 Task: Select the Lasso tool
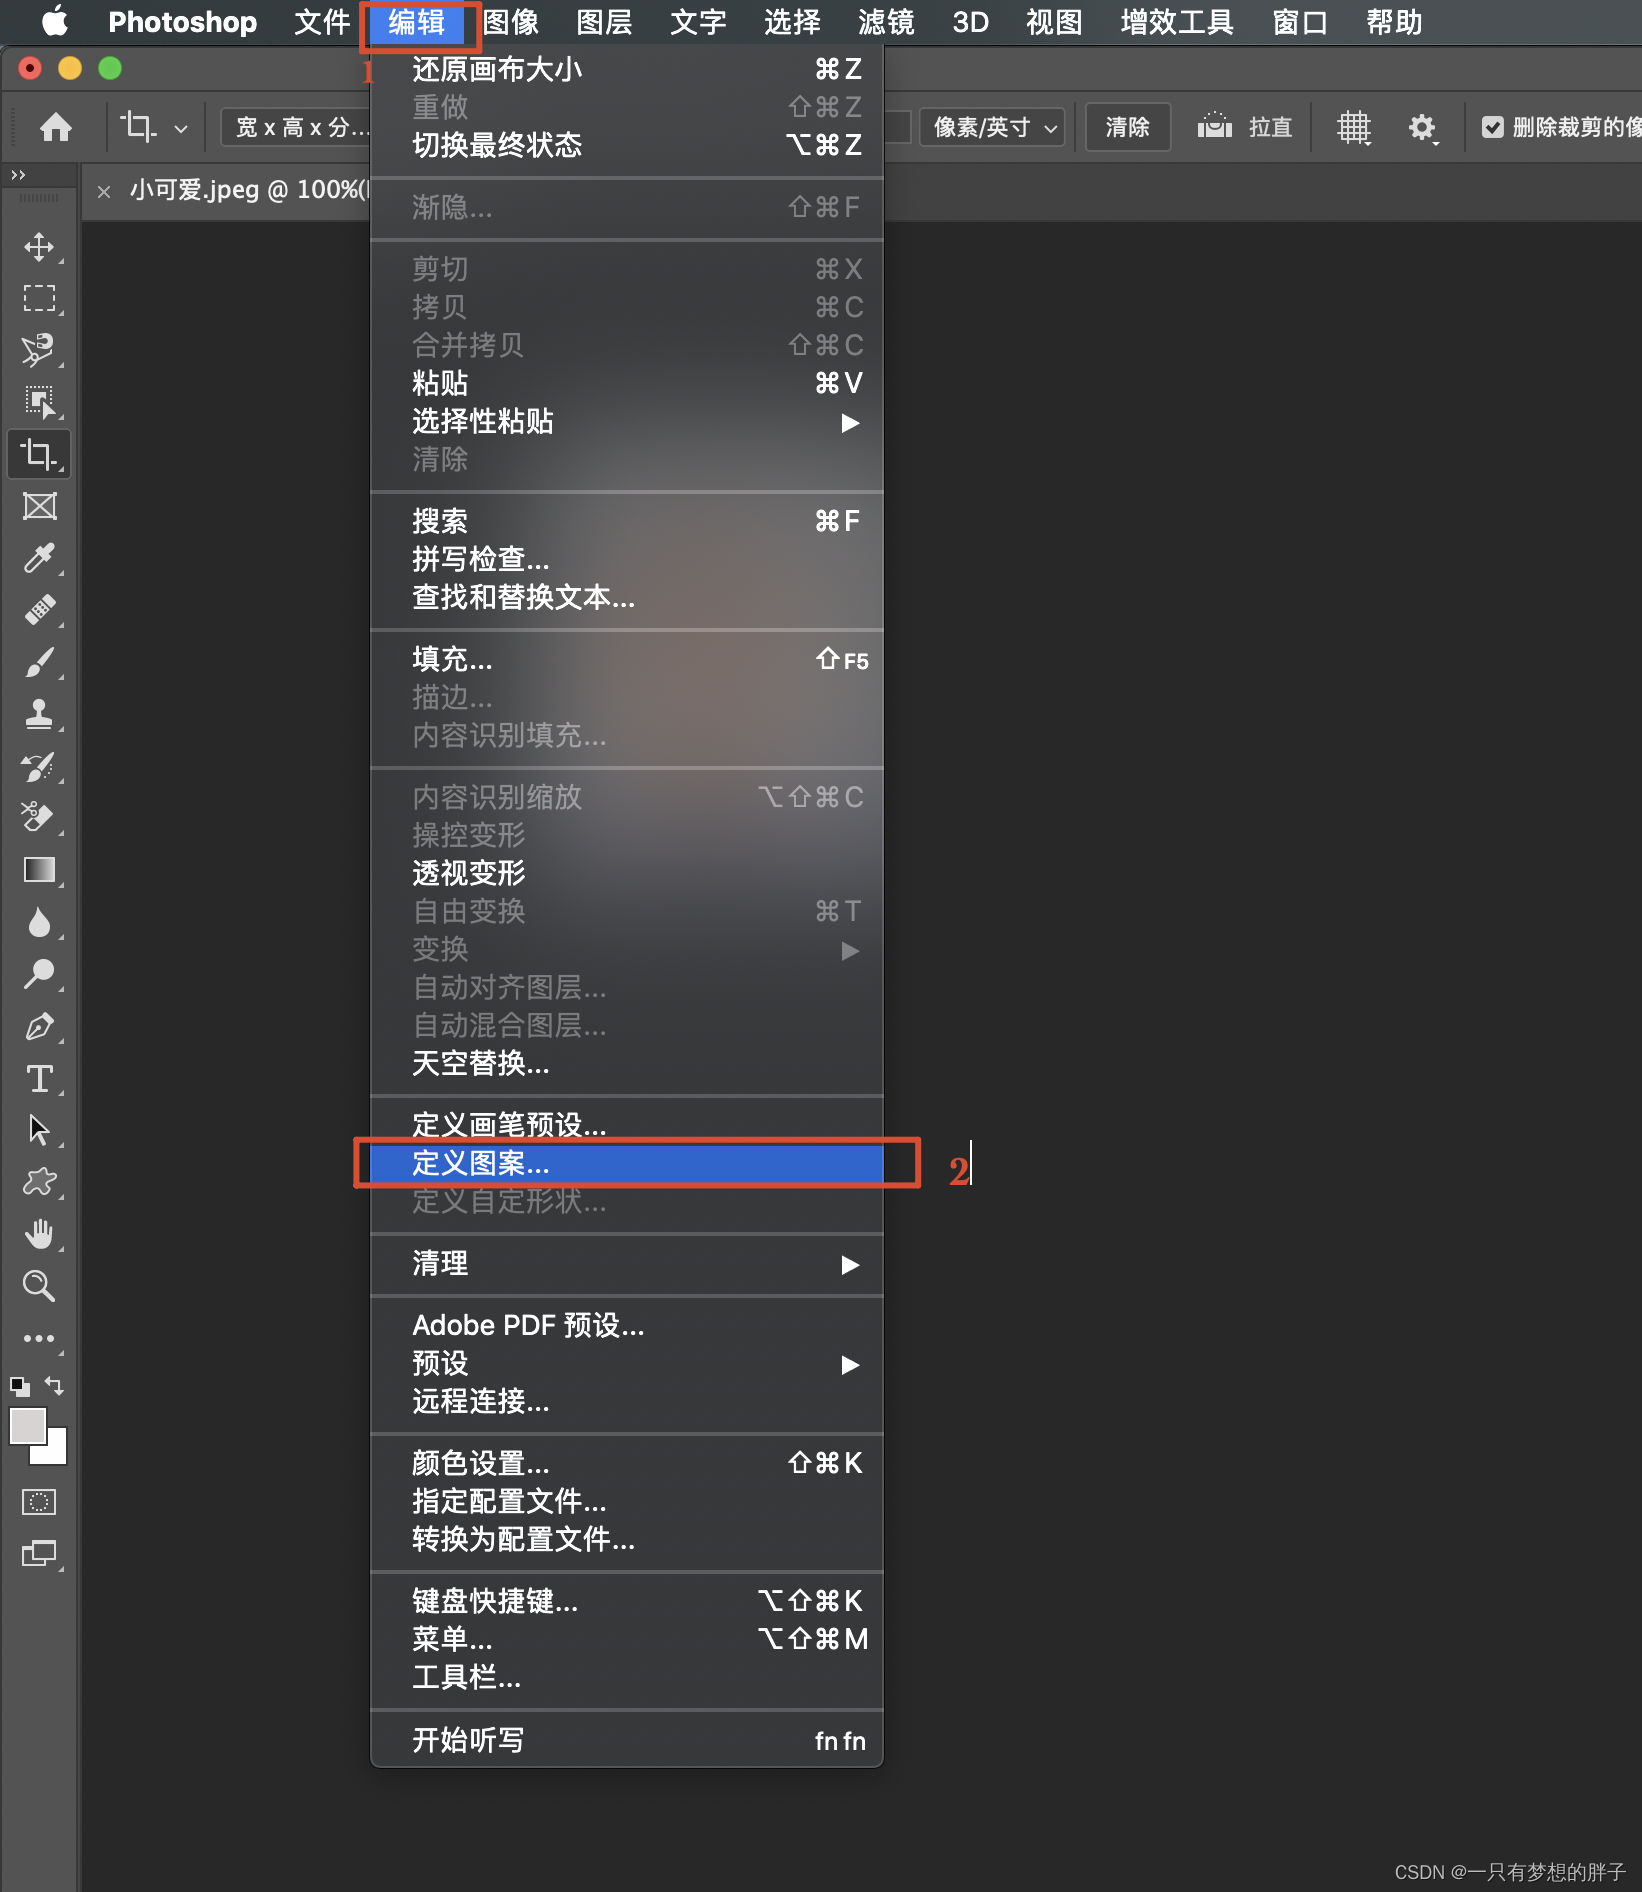pyautogui.click(x=39, y=350)
